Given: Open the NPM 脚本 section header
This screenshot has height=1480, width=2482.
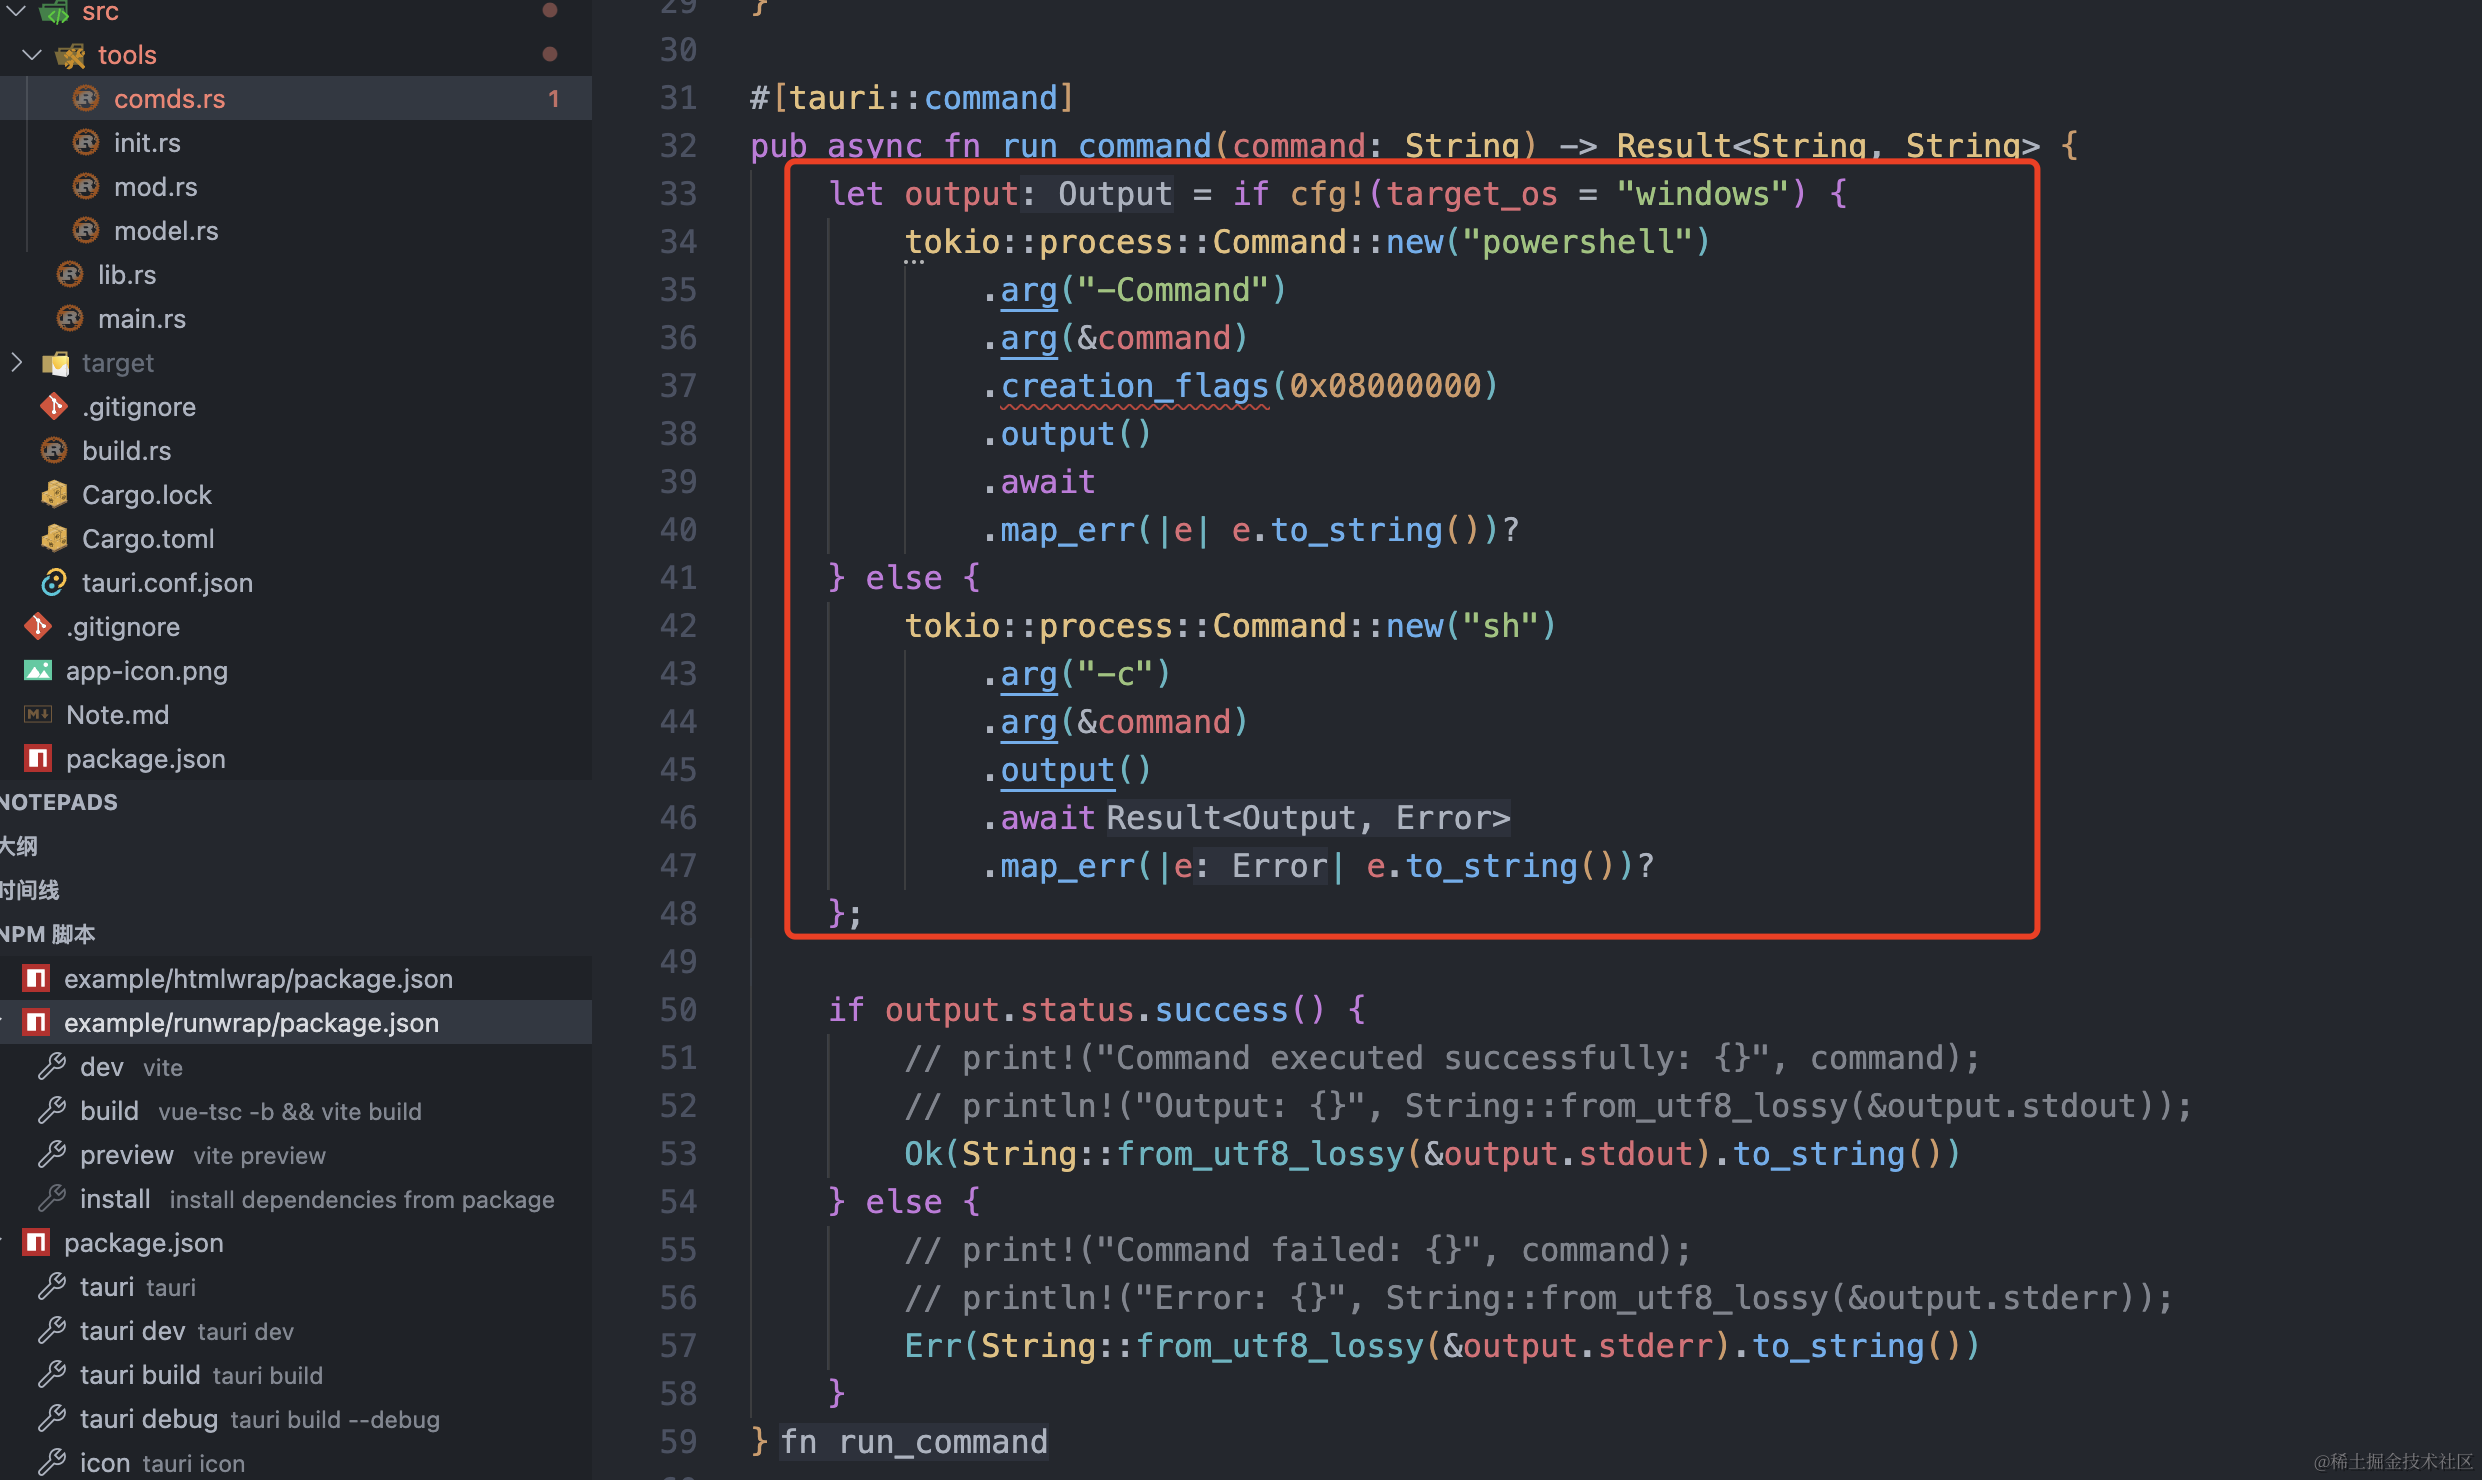Looking at the screenshot, I should pos(48,934).
